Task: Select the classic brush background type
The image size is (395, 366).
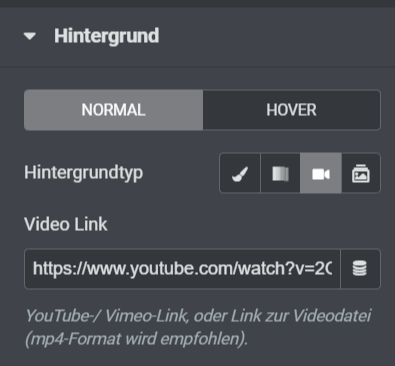Action: click(x=240, y=173)
